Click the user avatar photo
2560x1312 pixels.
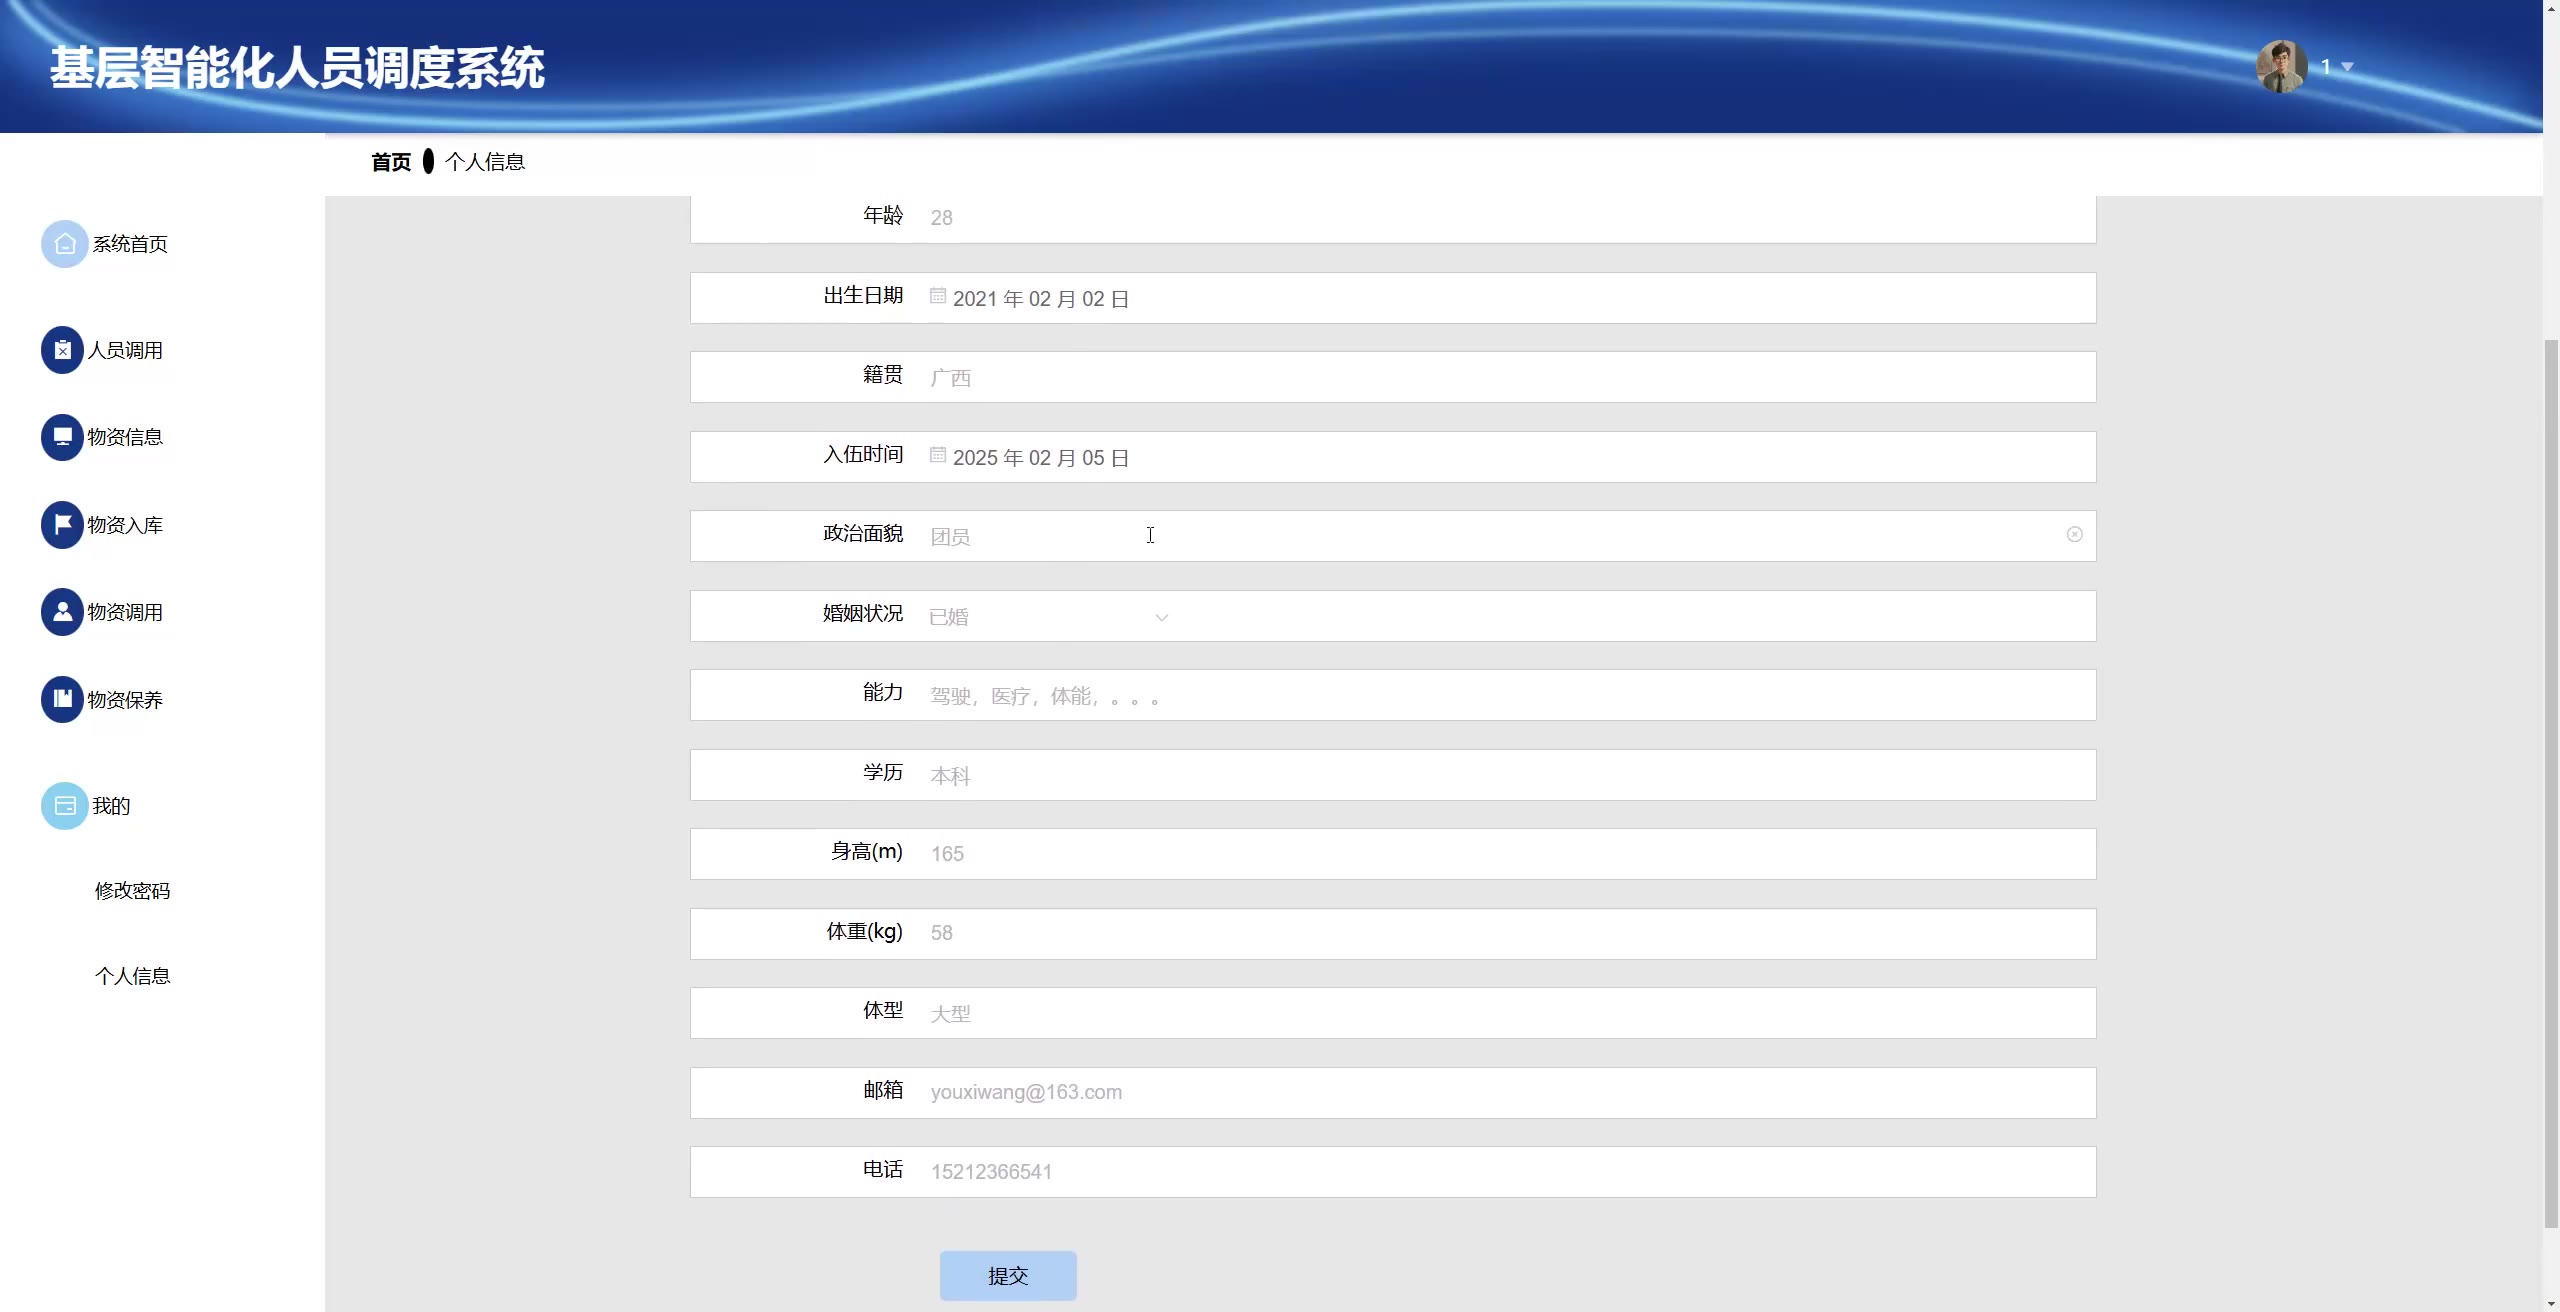(2281, 67)
